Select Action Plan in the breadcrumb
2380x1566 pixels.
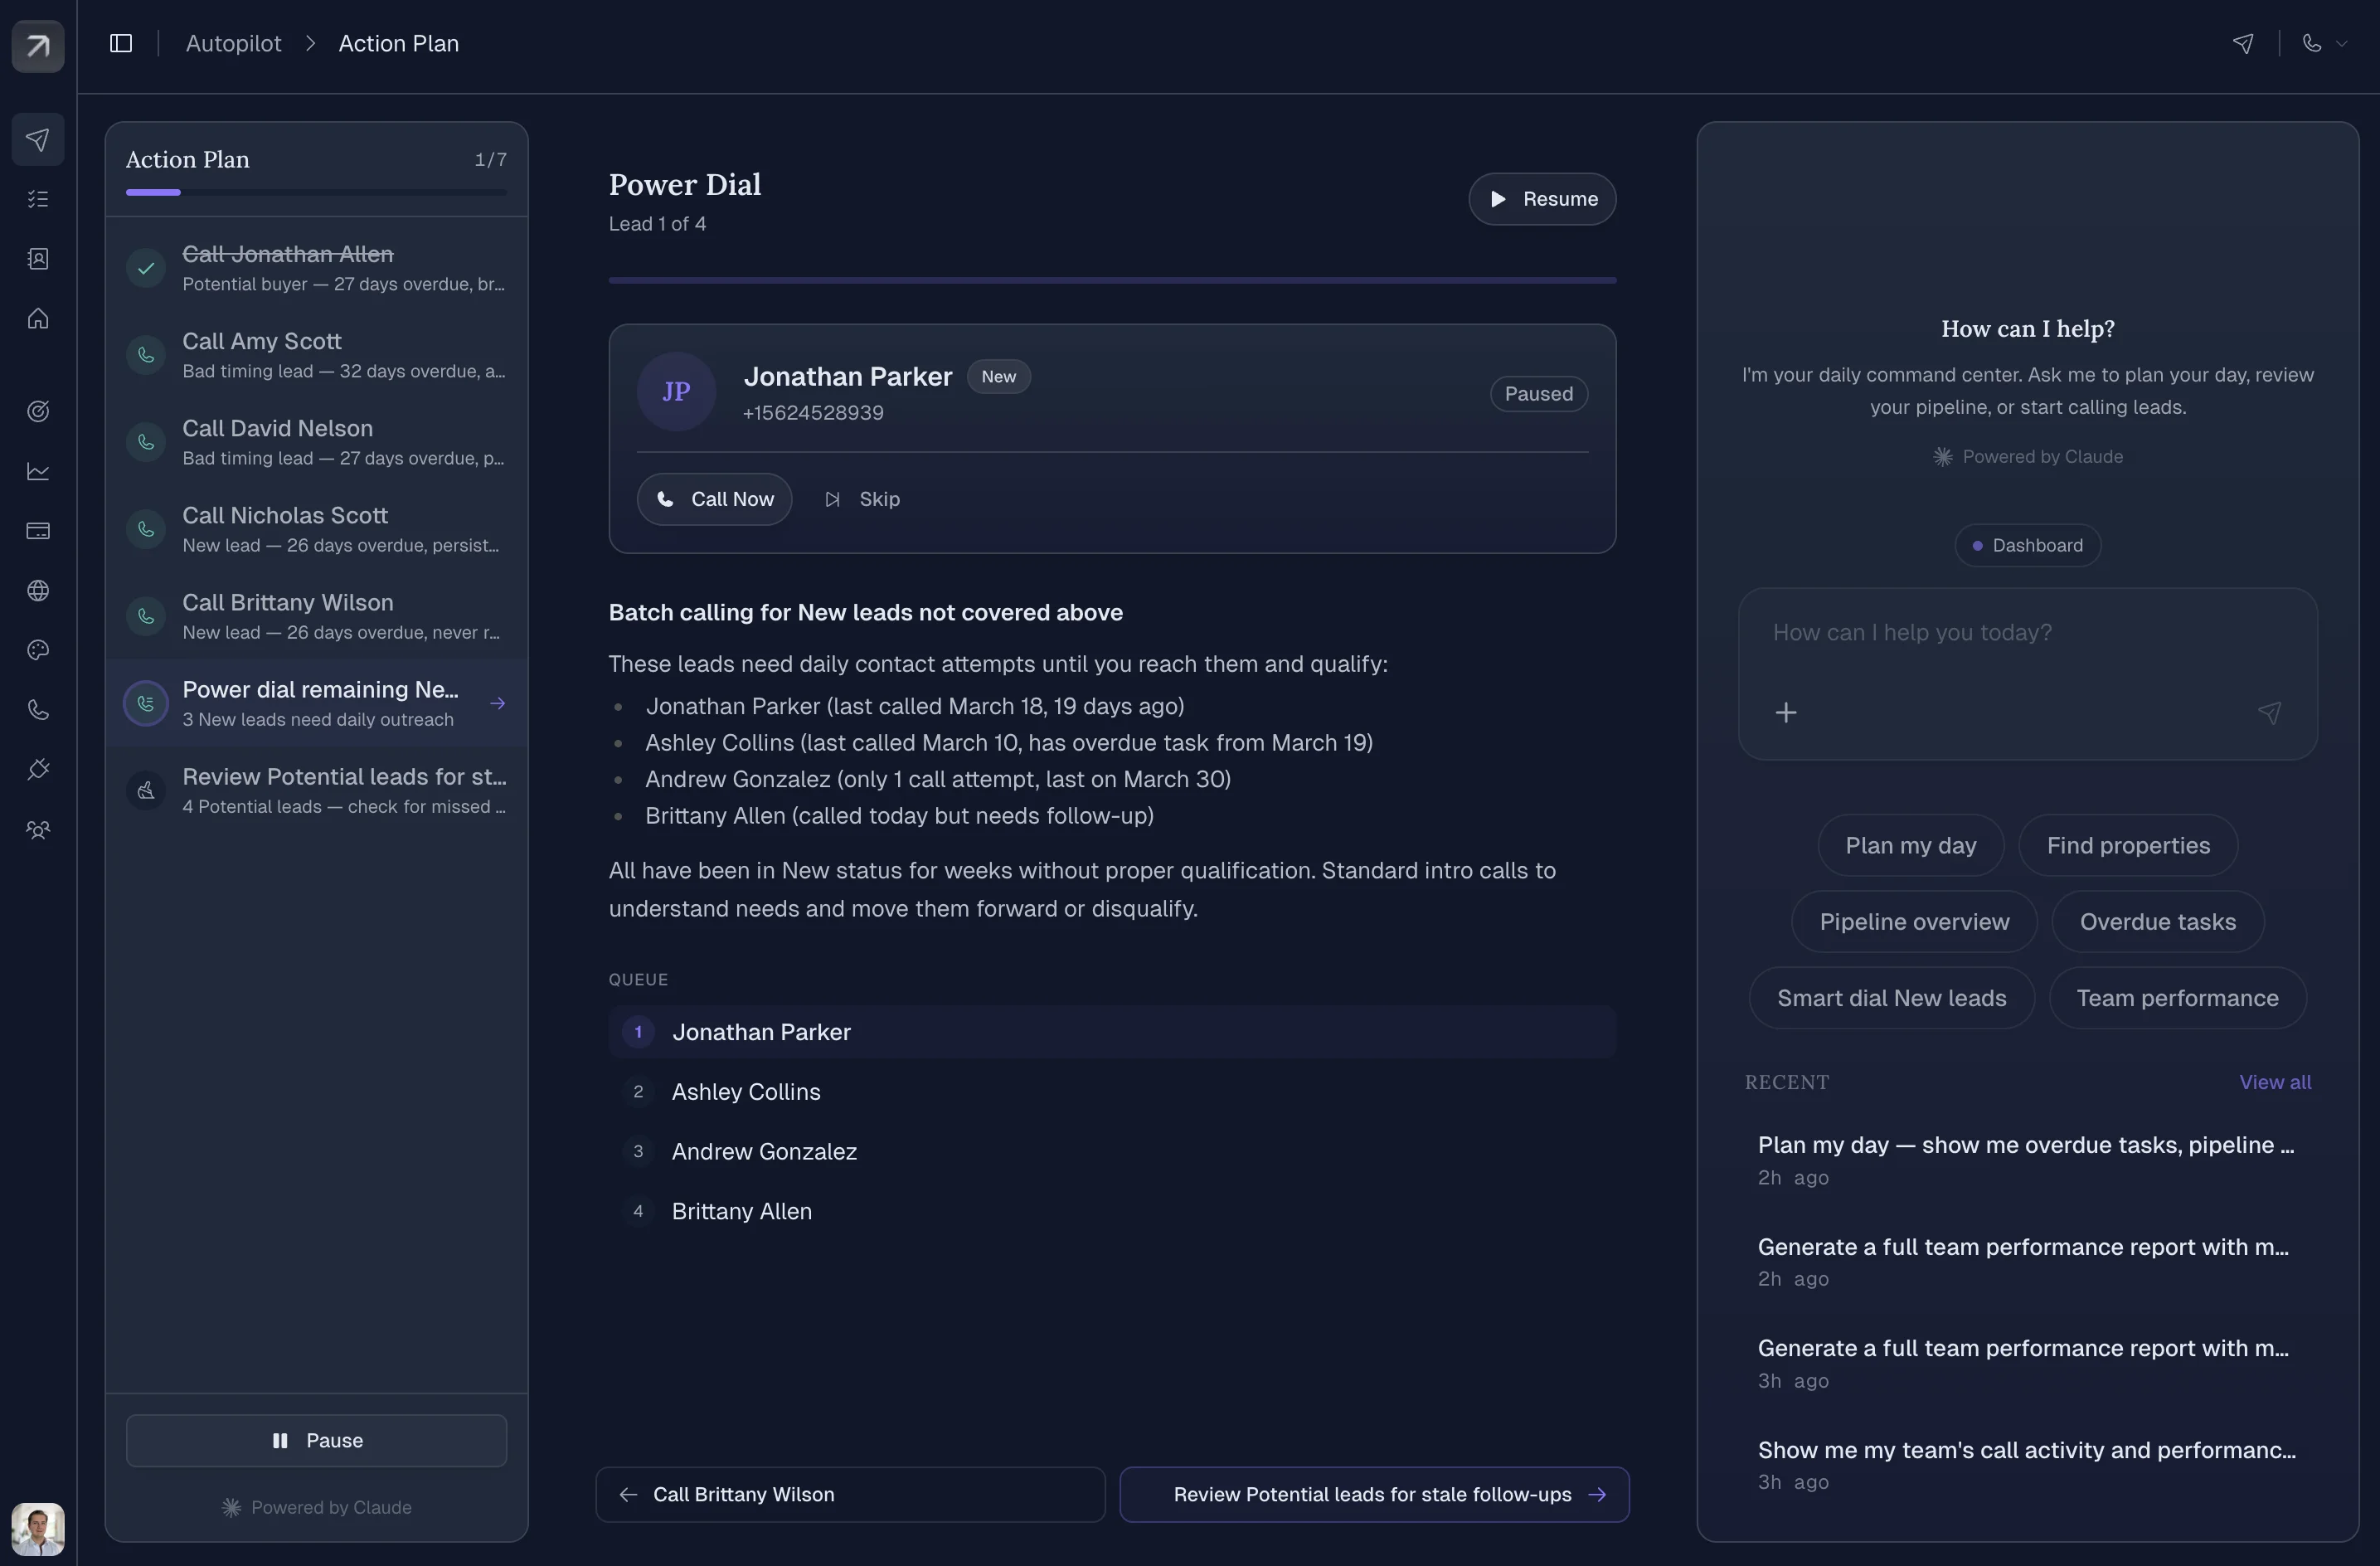click(x=398, y=43)
